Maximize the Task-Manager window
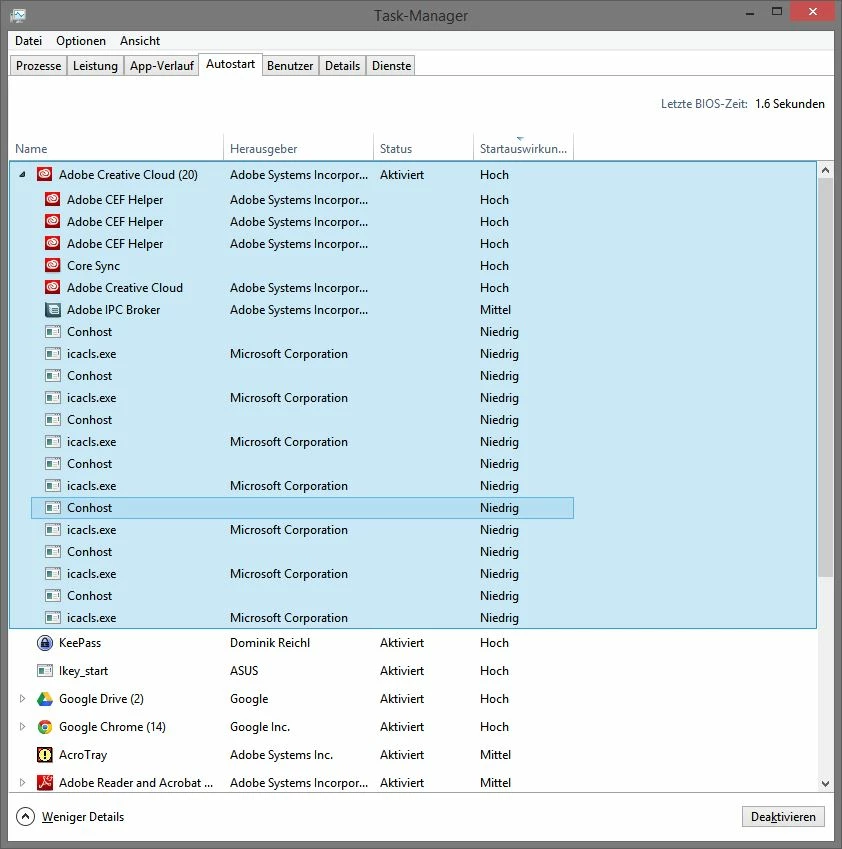Viewport: 842px width, 849px height. pos(776,11)
